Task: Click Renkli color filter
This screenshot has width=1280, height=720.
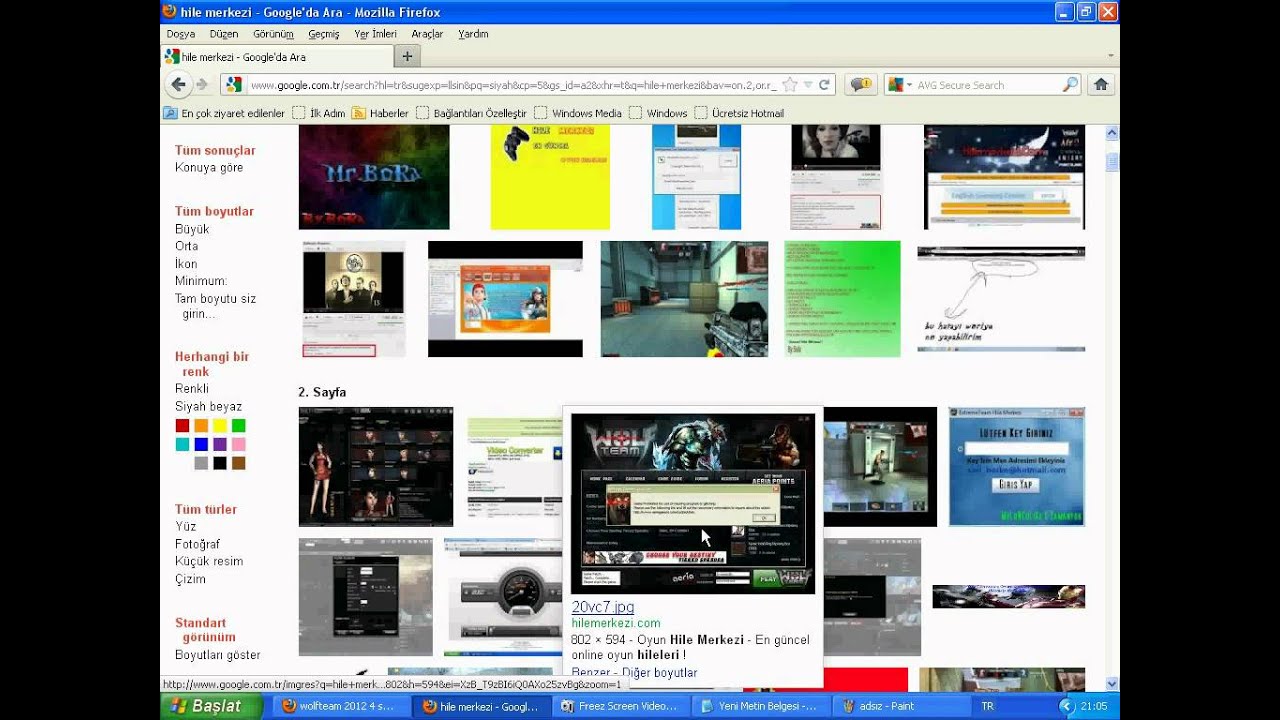Action: (x=192, y=389)
